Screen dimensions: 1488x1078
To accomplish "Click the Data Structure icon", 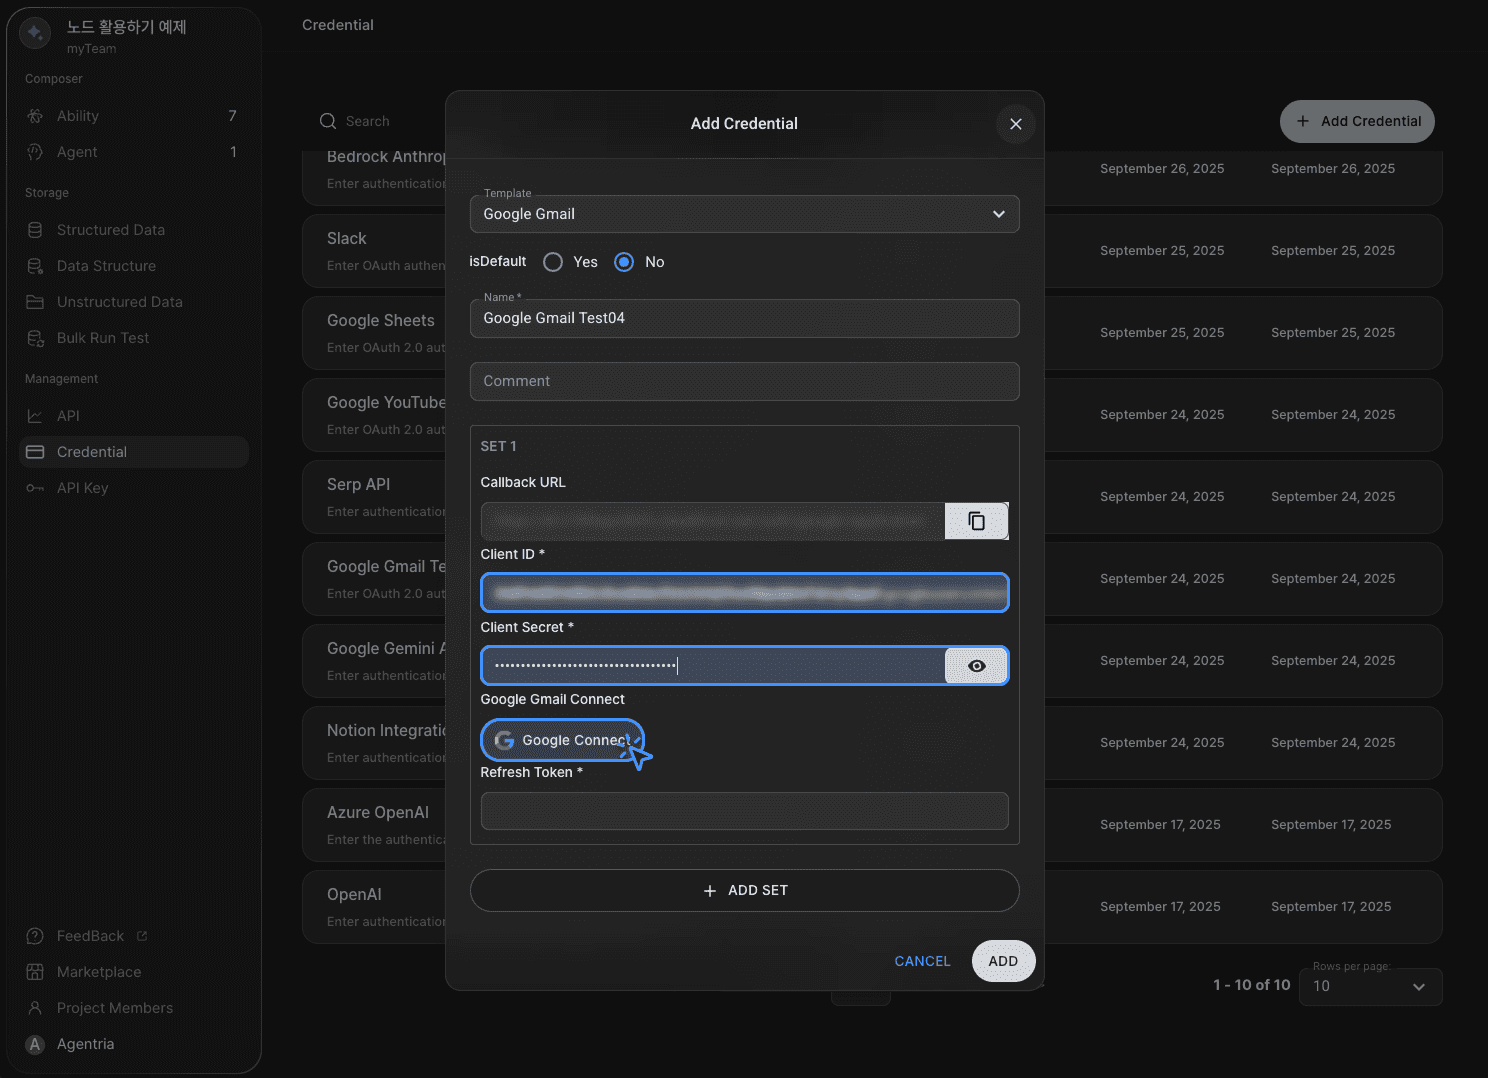I will click(35, 266).
